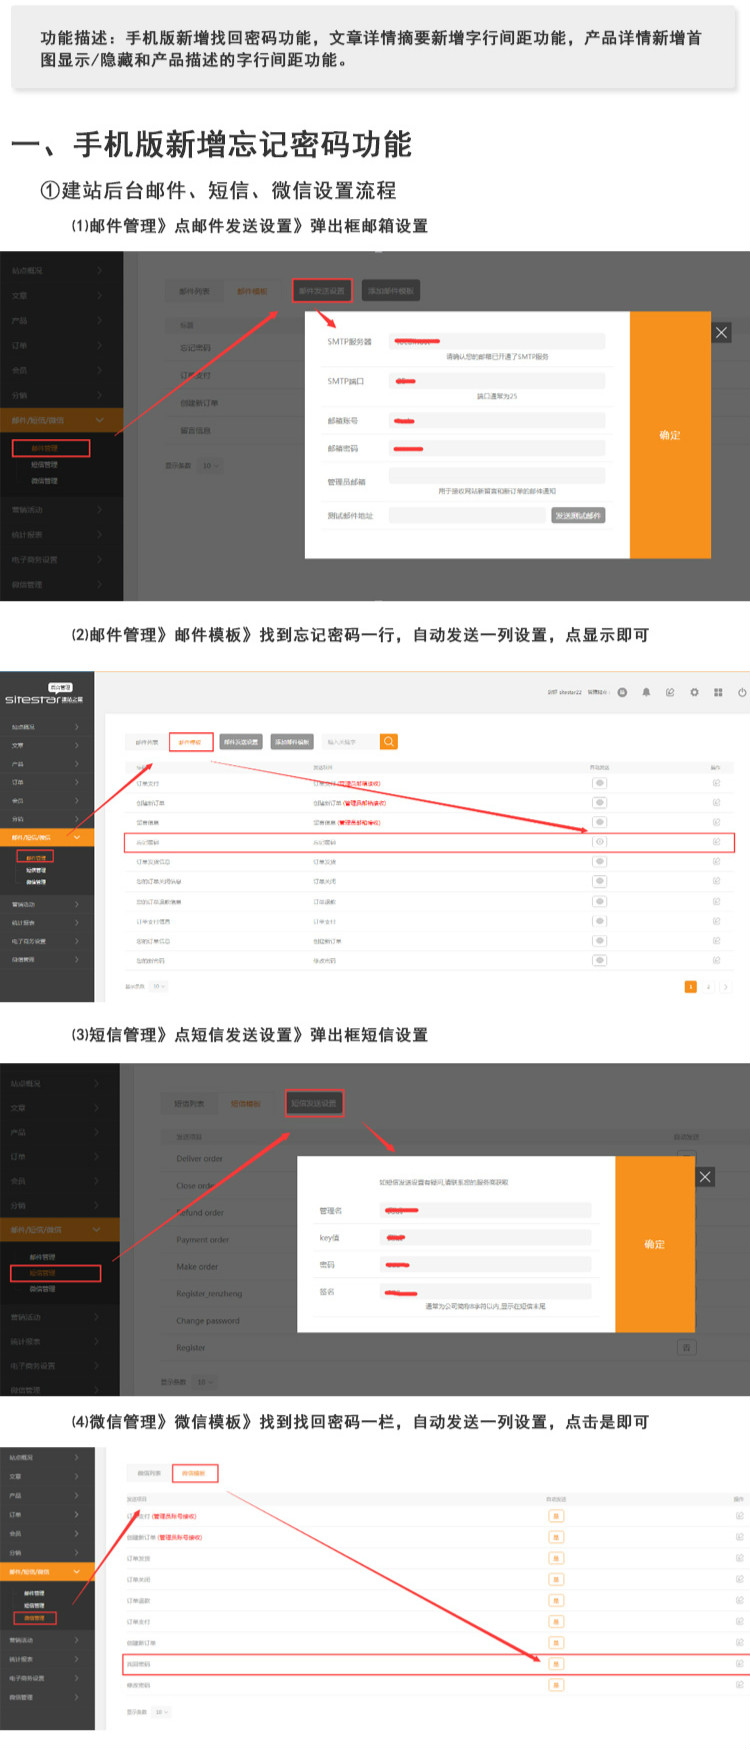The width and height of the screenshot is (750, 1750).
Task: Click the SMTP服务器 input field in the email dialog
Action: click(497, 341)
